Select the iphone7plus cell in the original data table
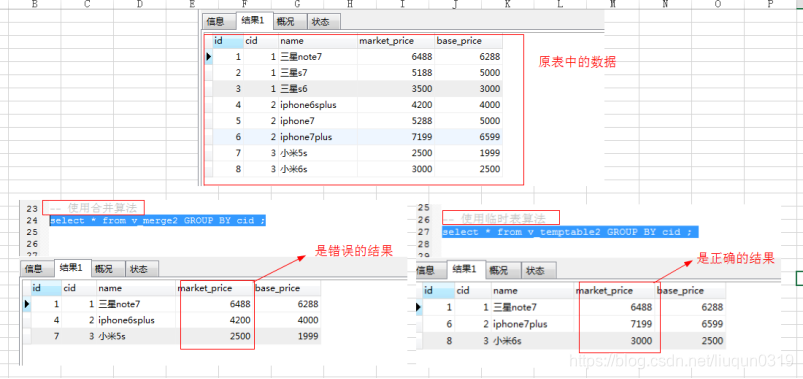The height and width of the screenshot is (379, 803). 318,137
